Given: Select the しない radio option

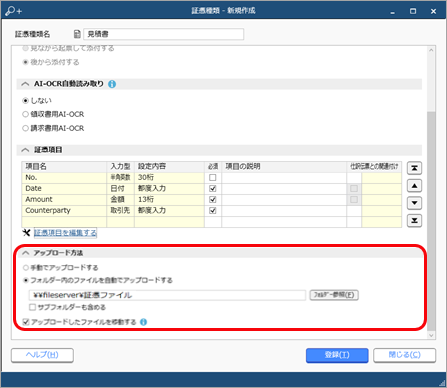Looking at the screenshot, I should click(x=25, y=100).
